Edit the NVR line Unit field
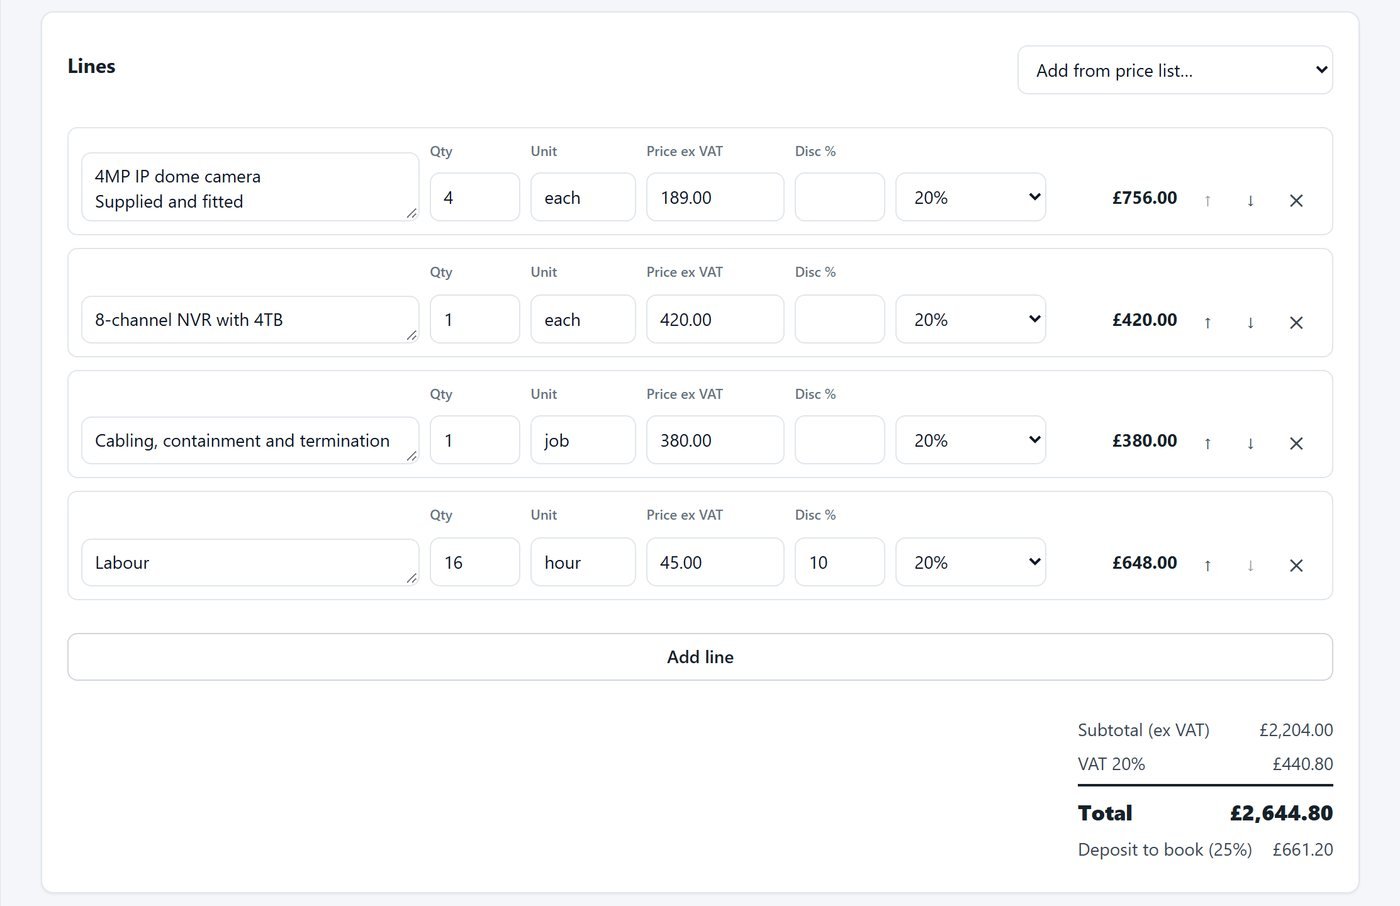Screen dimensions: 1400x906 pos(583,319)
